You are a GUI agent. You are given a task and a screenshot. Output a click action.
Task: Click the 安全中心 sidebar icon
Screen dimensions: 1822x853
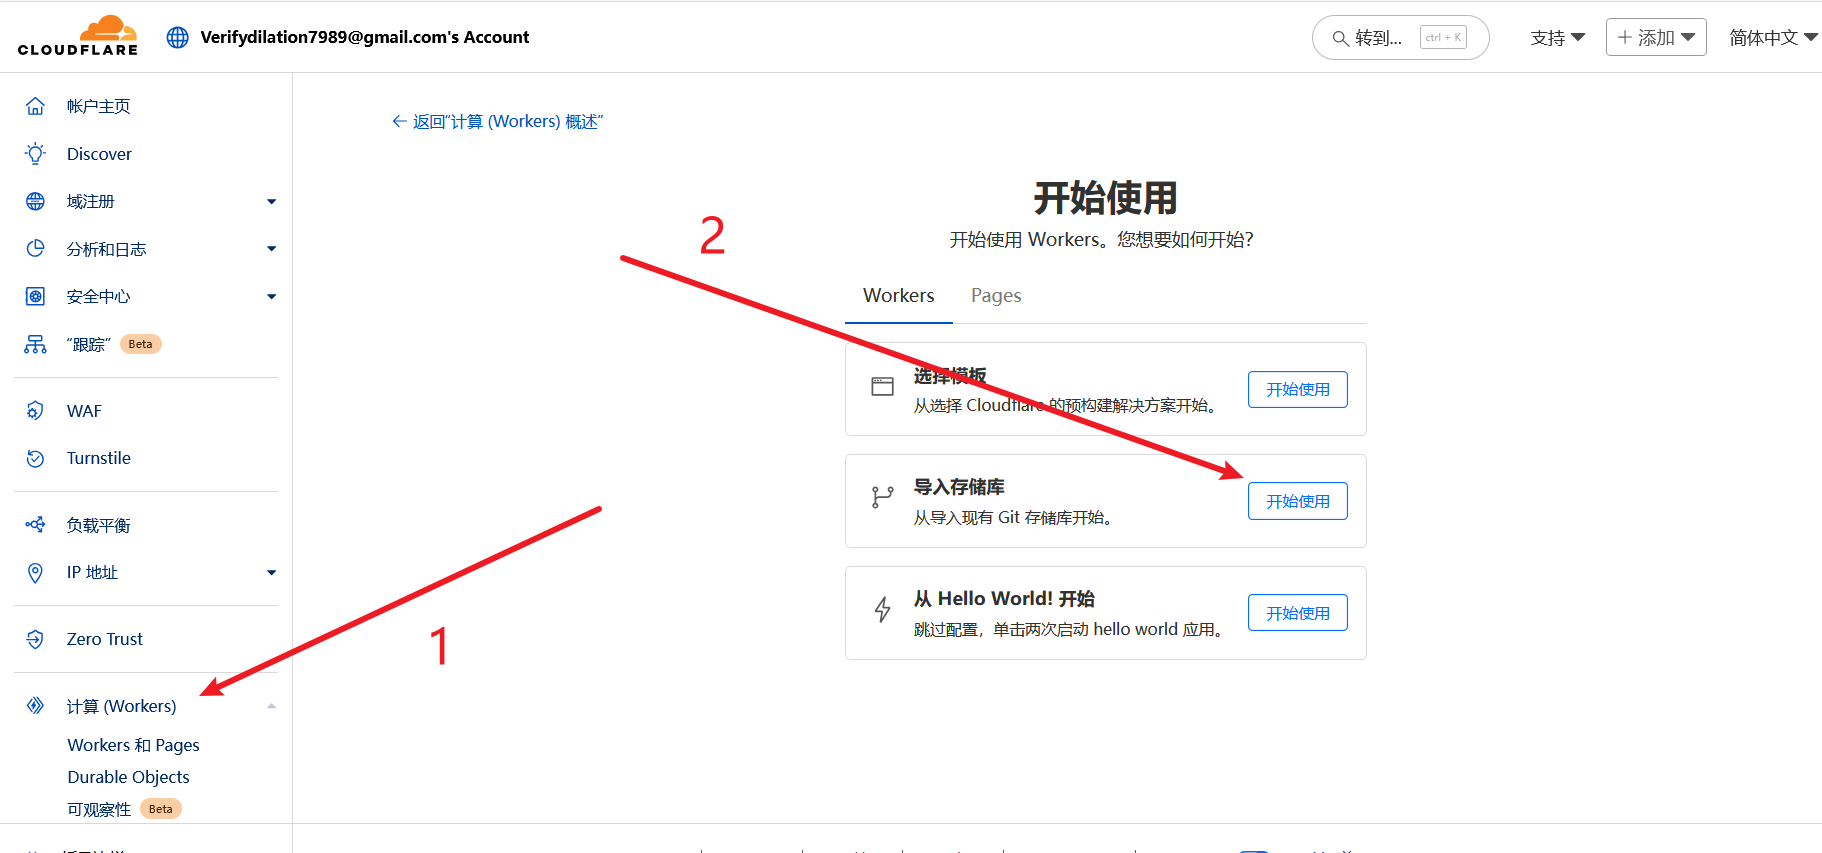coord(35,296)
